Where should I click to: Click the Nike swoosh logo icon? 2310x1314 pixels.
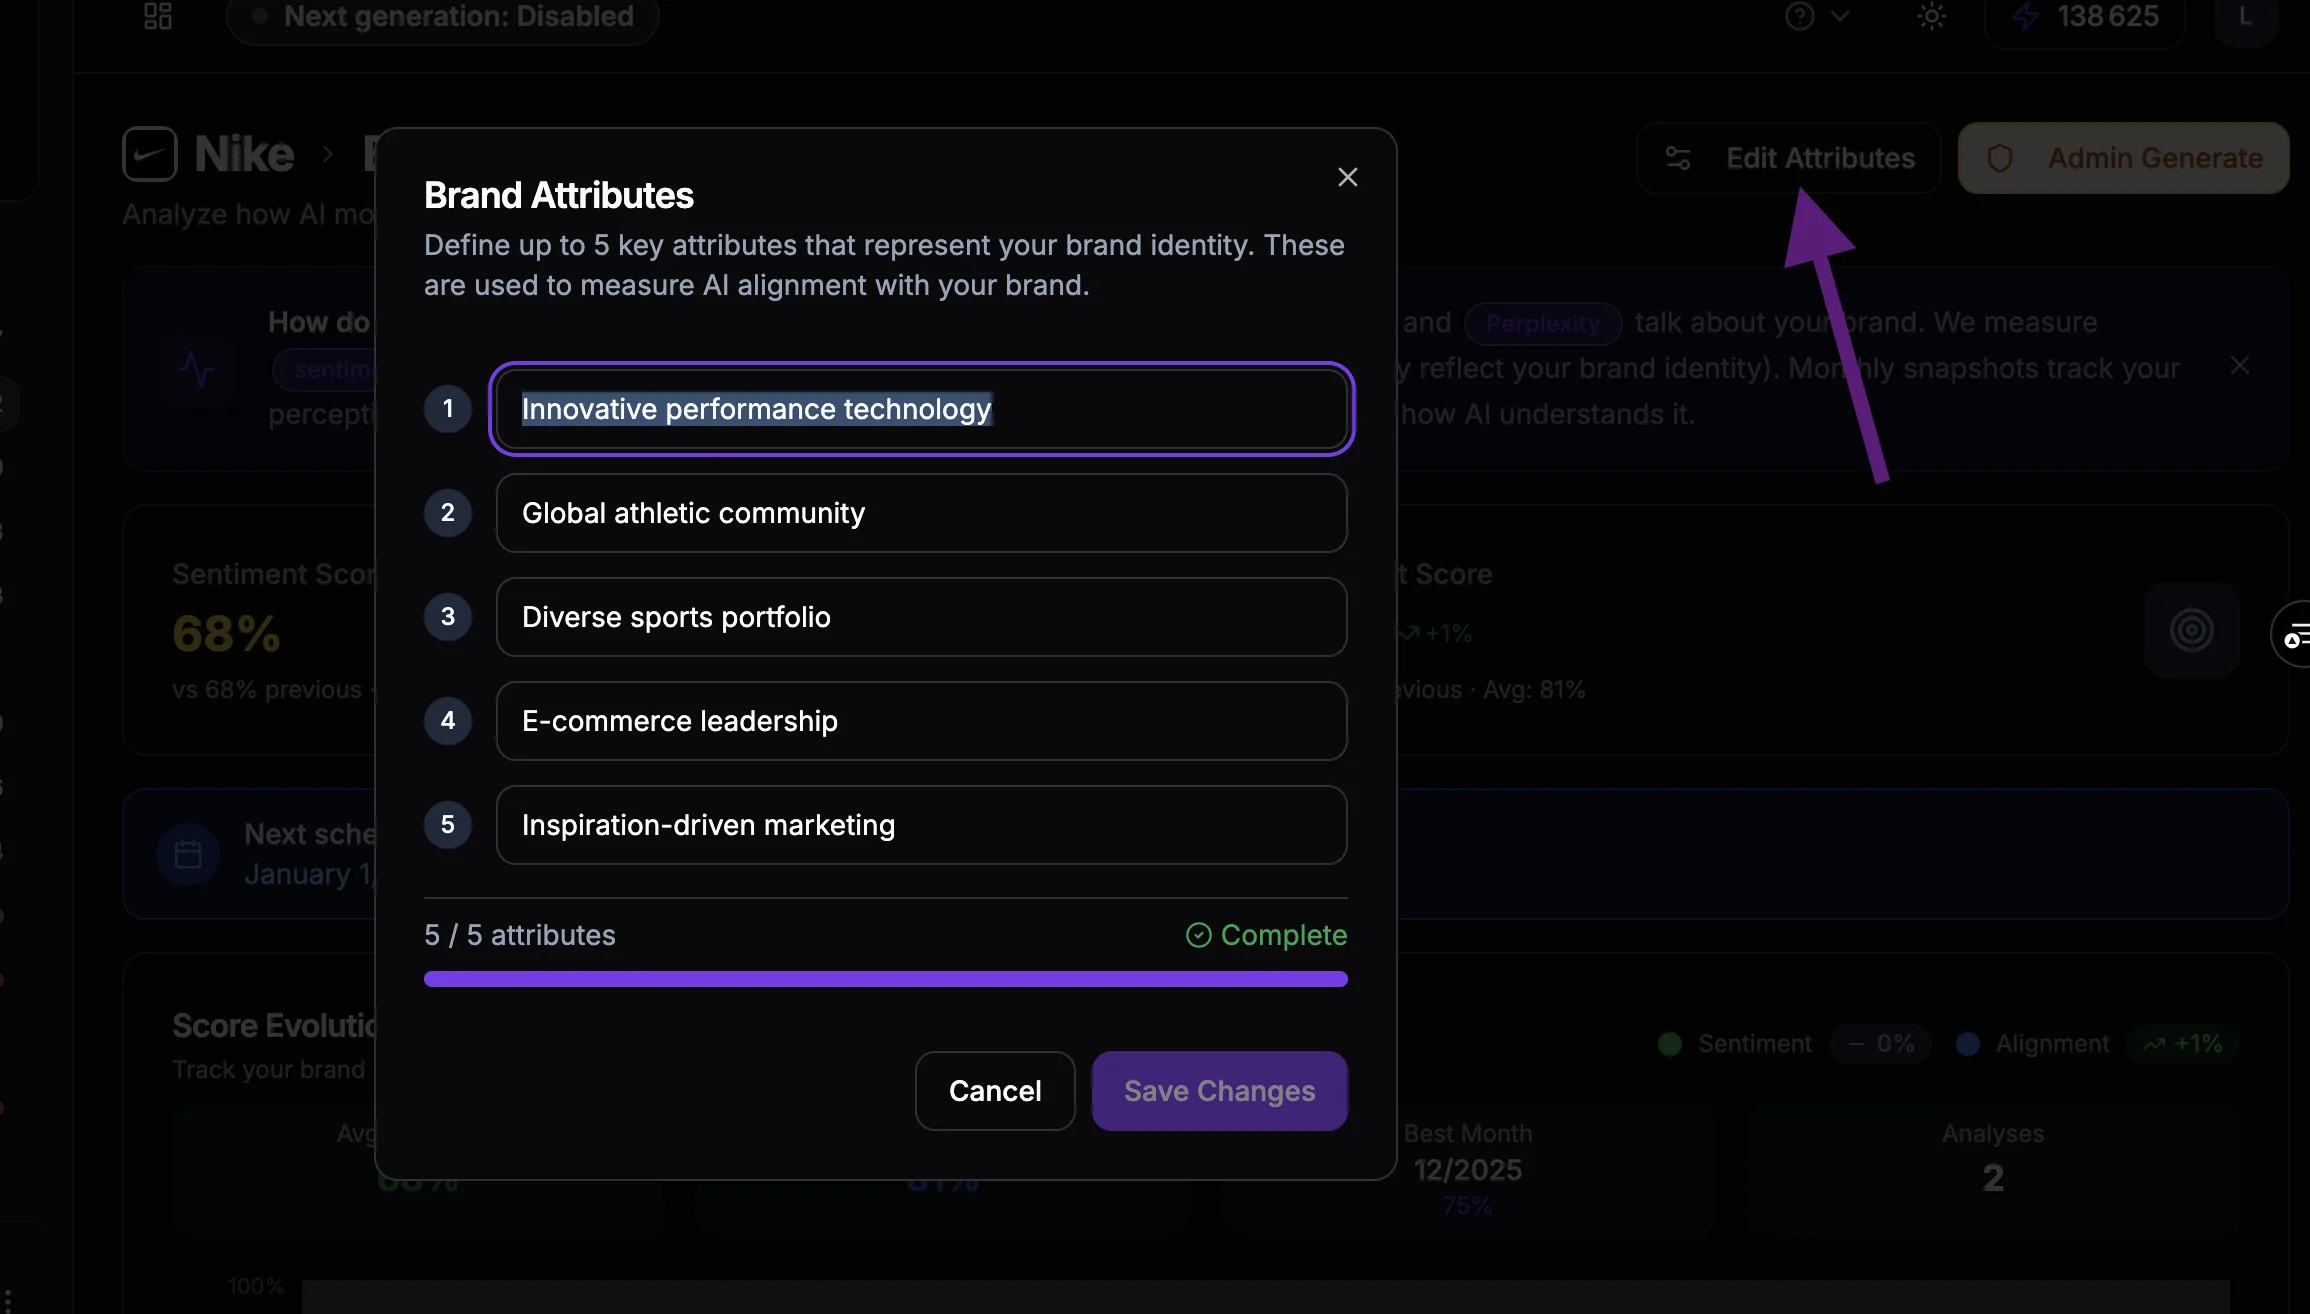click(x=150, y=154)
